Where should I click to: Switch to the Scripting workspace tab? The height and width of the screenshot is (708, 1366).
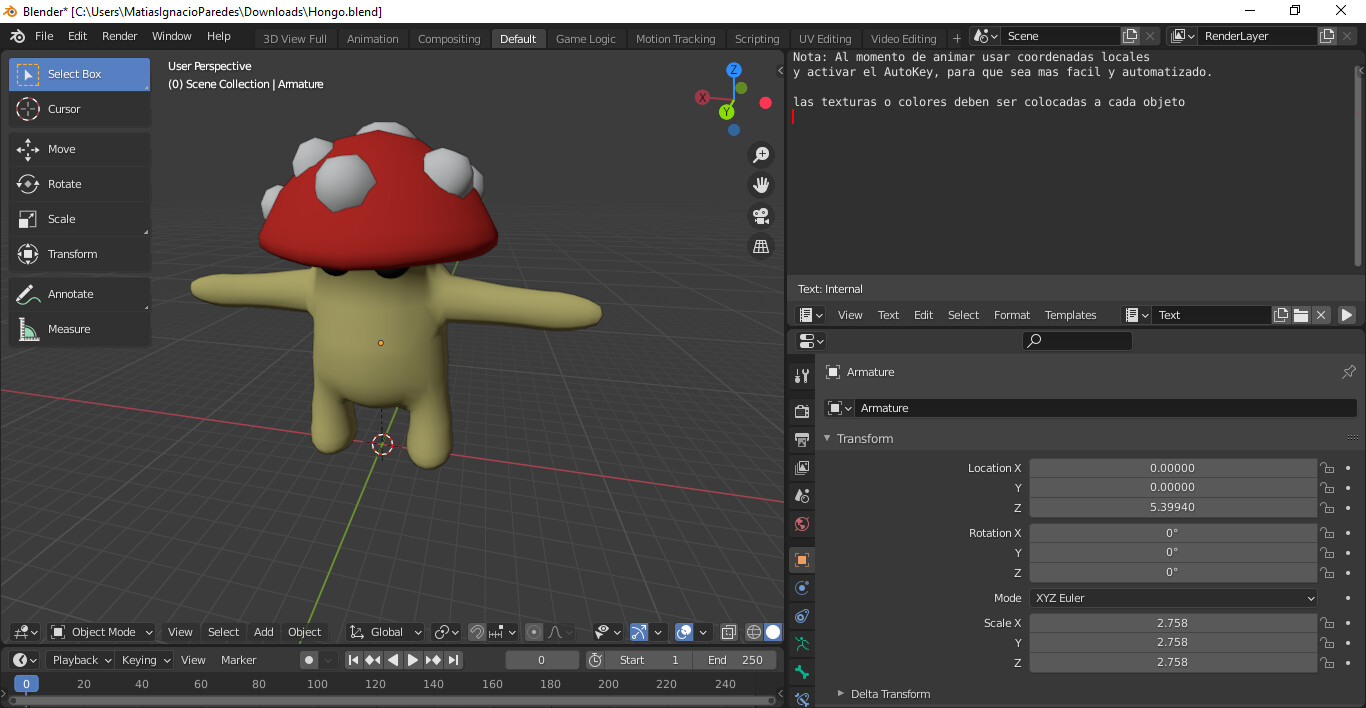756,38
